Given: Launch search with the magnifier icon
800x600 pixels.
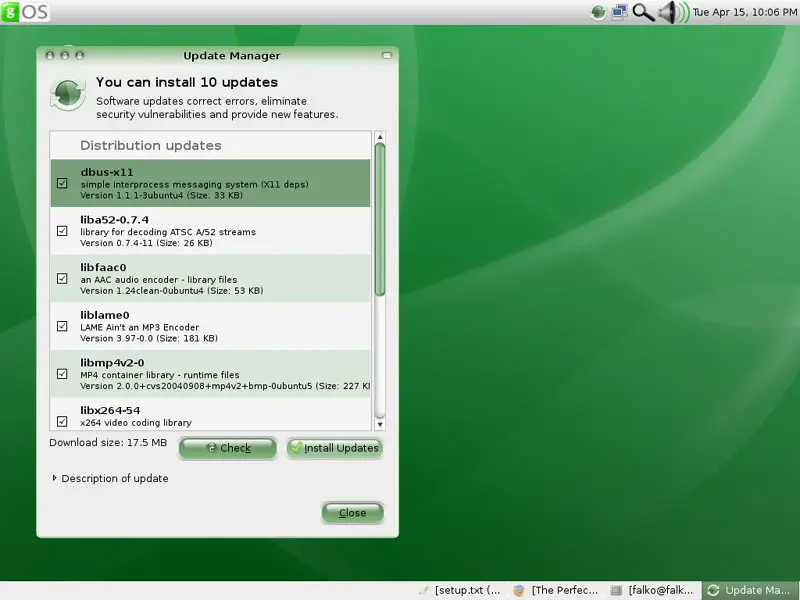Looking at the screenshot, I should tap(643, 12).
